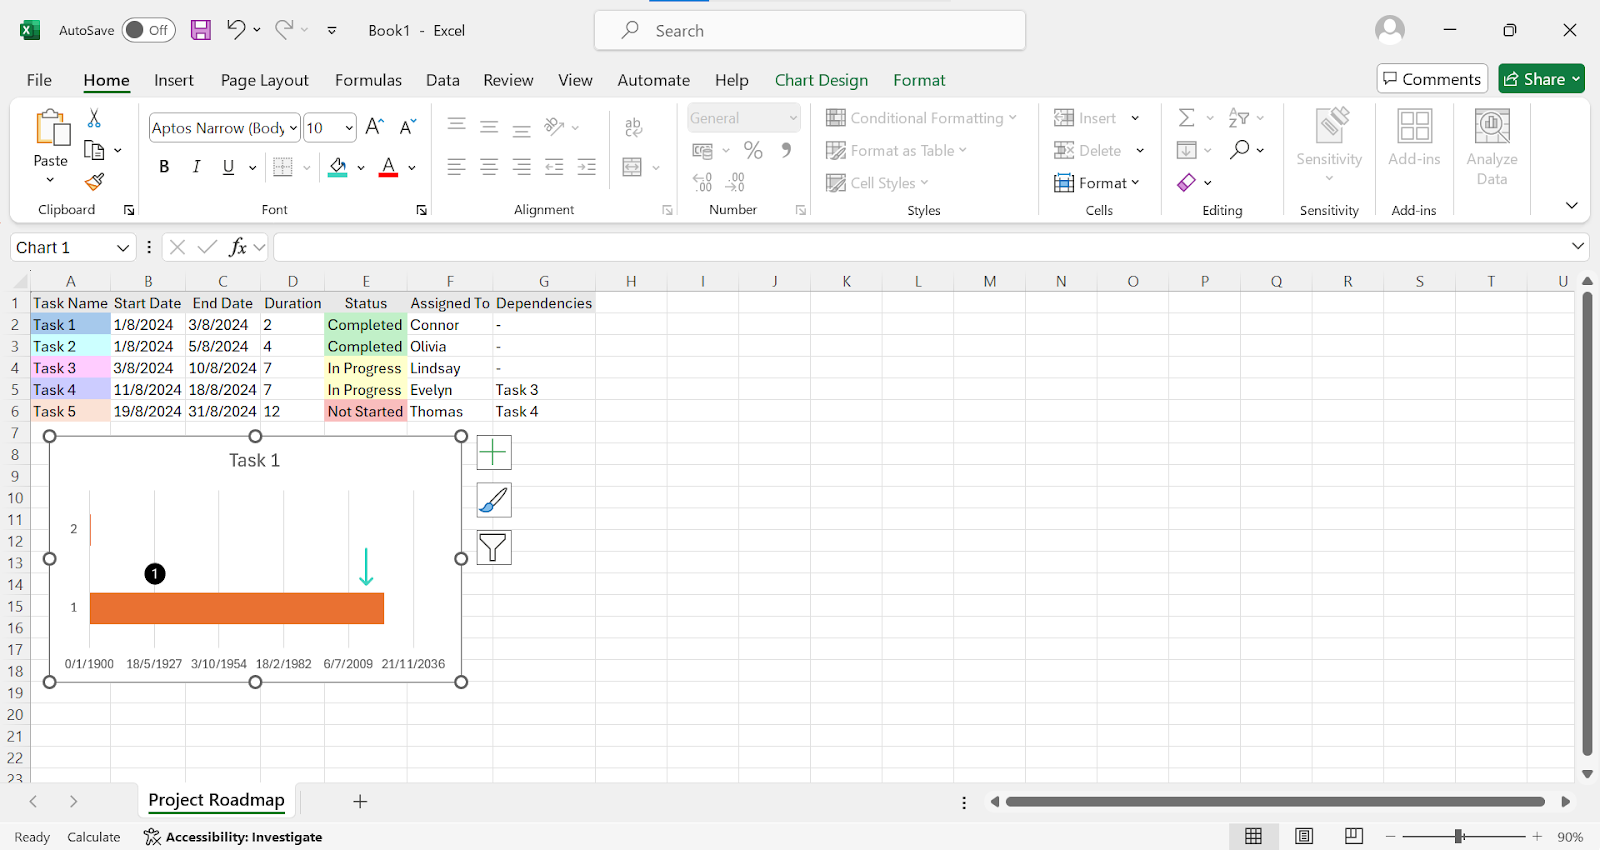The width and height of the screenshot is (1600, 850).
Task: Add a new sheet with plus button
Action: pyautogui.click(x=360, y=801)
